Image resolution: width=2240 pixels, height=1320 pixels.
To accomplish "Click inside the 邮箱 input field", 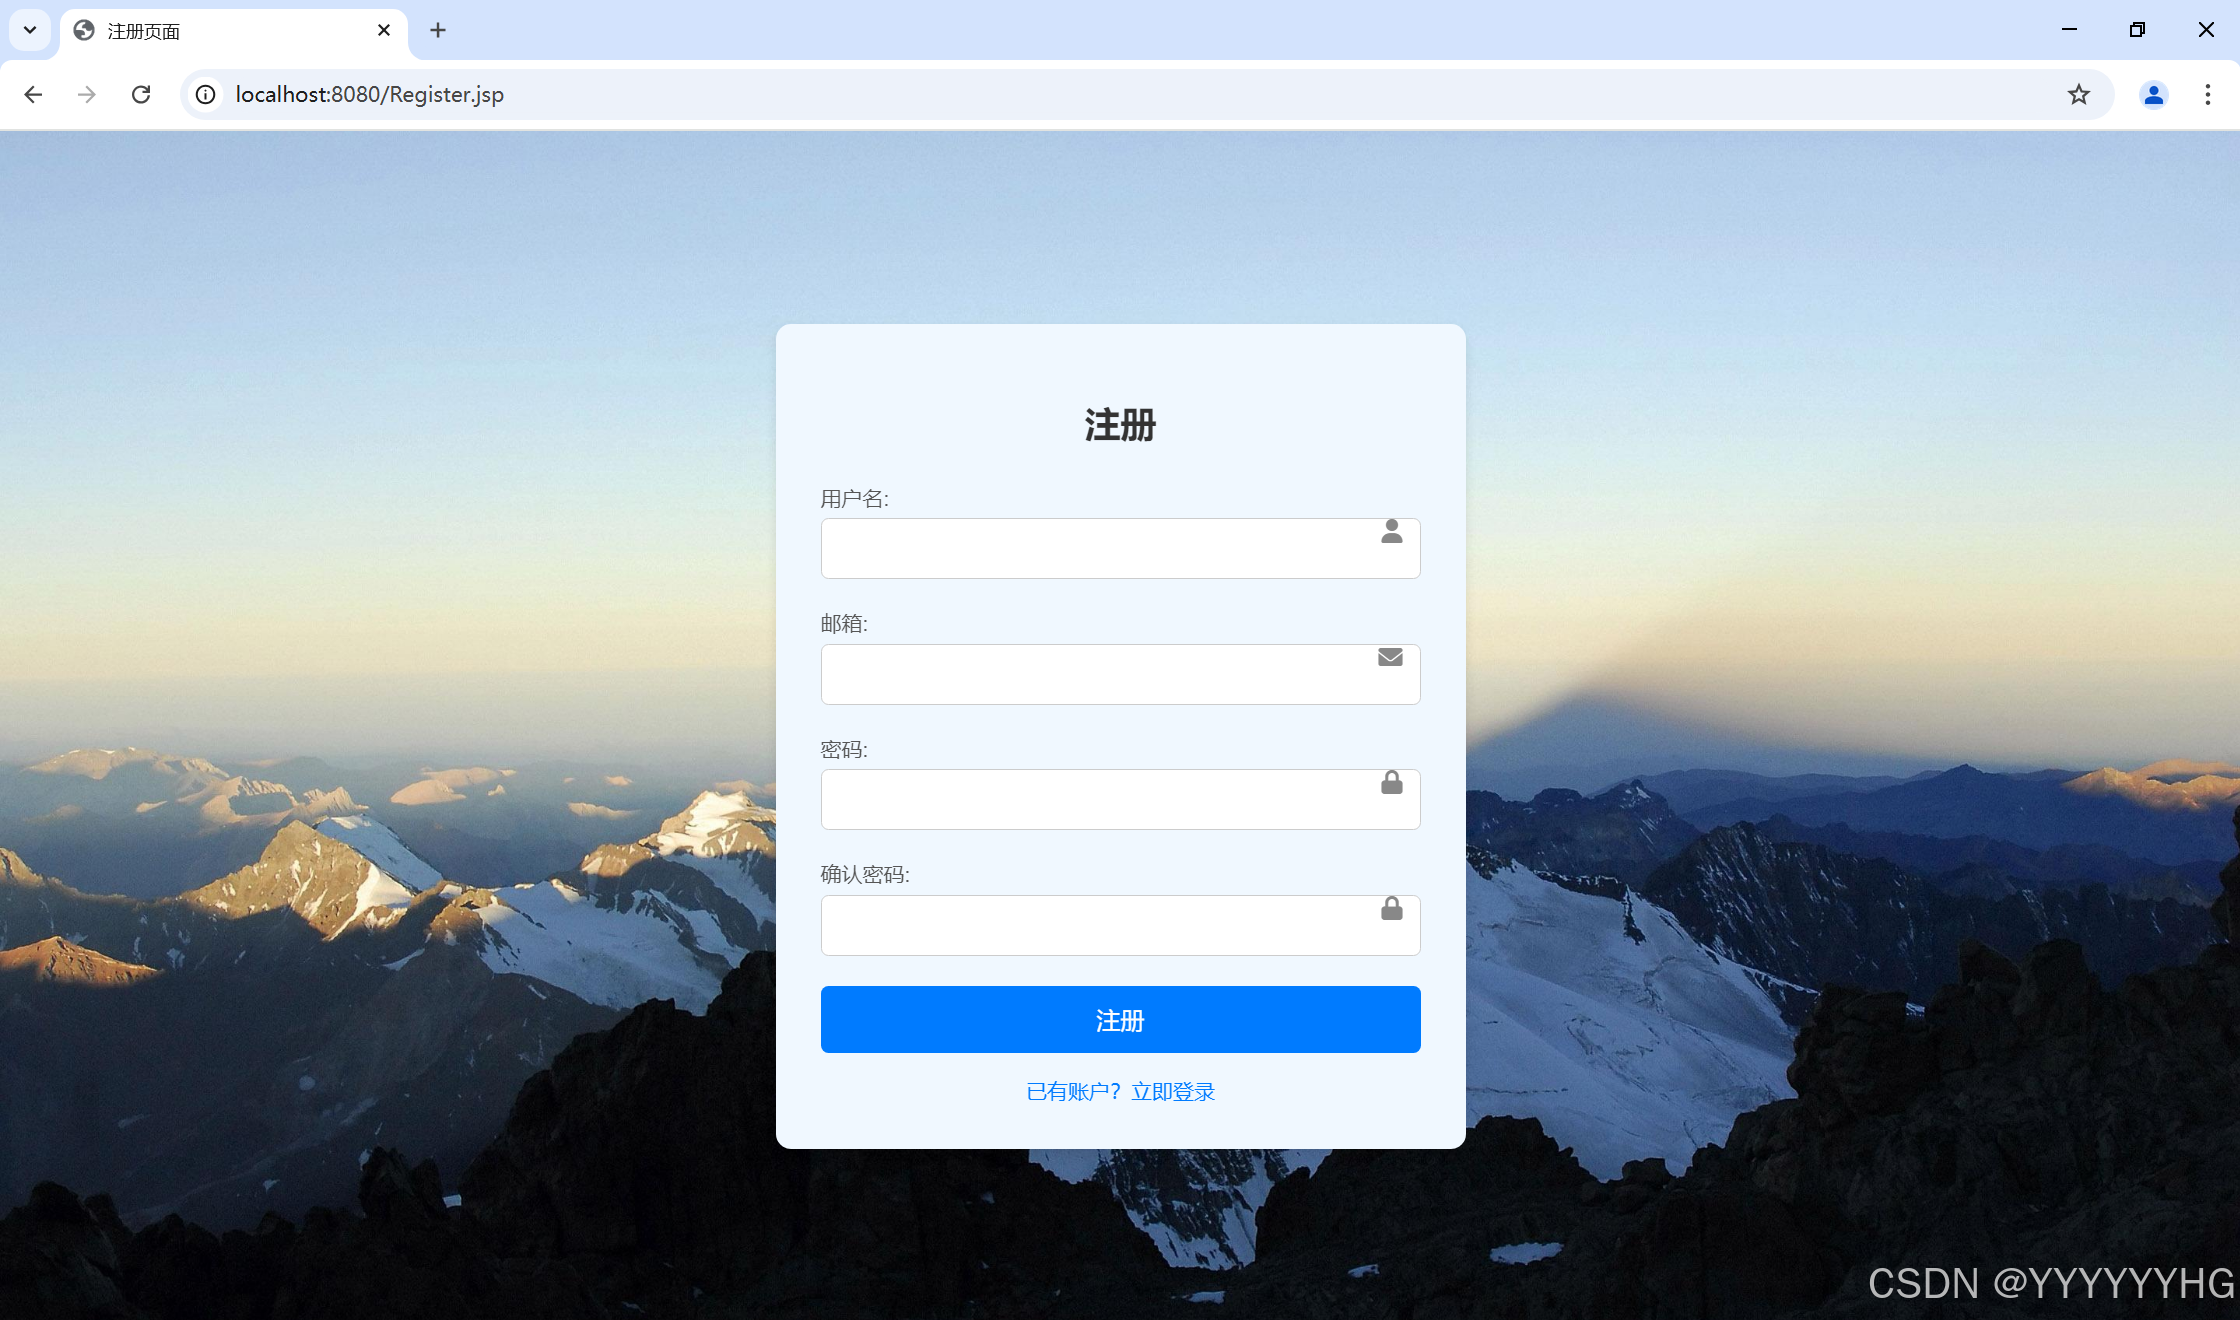I will coord(1100,674).
